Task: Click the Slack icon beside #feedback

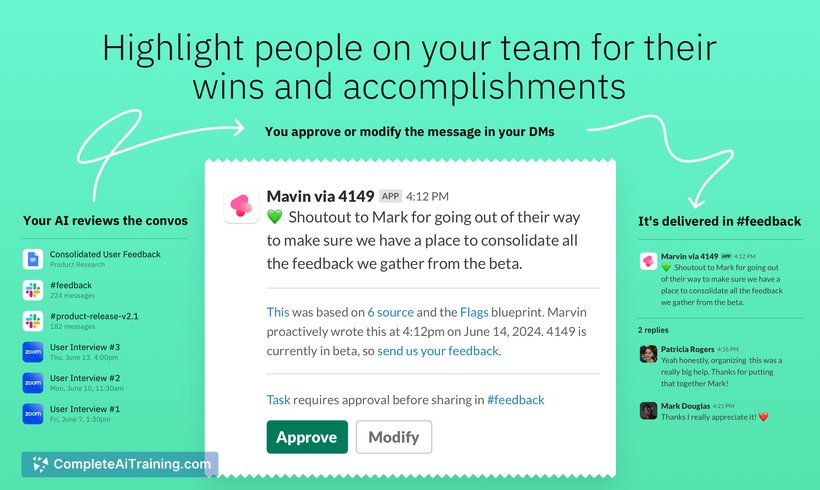Action: pyautogui.click(x=32, y=290)
